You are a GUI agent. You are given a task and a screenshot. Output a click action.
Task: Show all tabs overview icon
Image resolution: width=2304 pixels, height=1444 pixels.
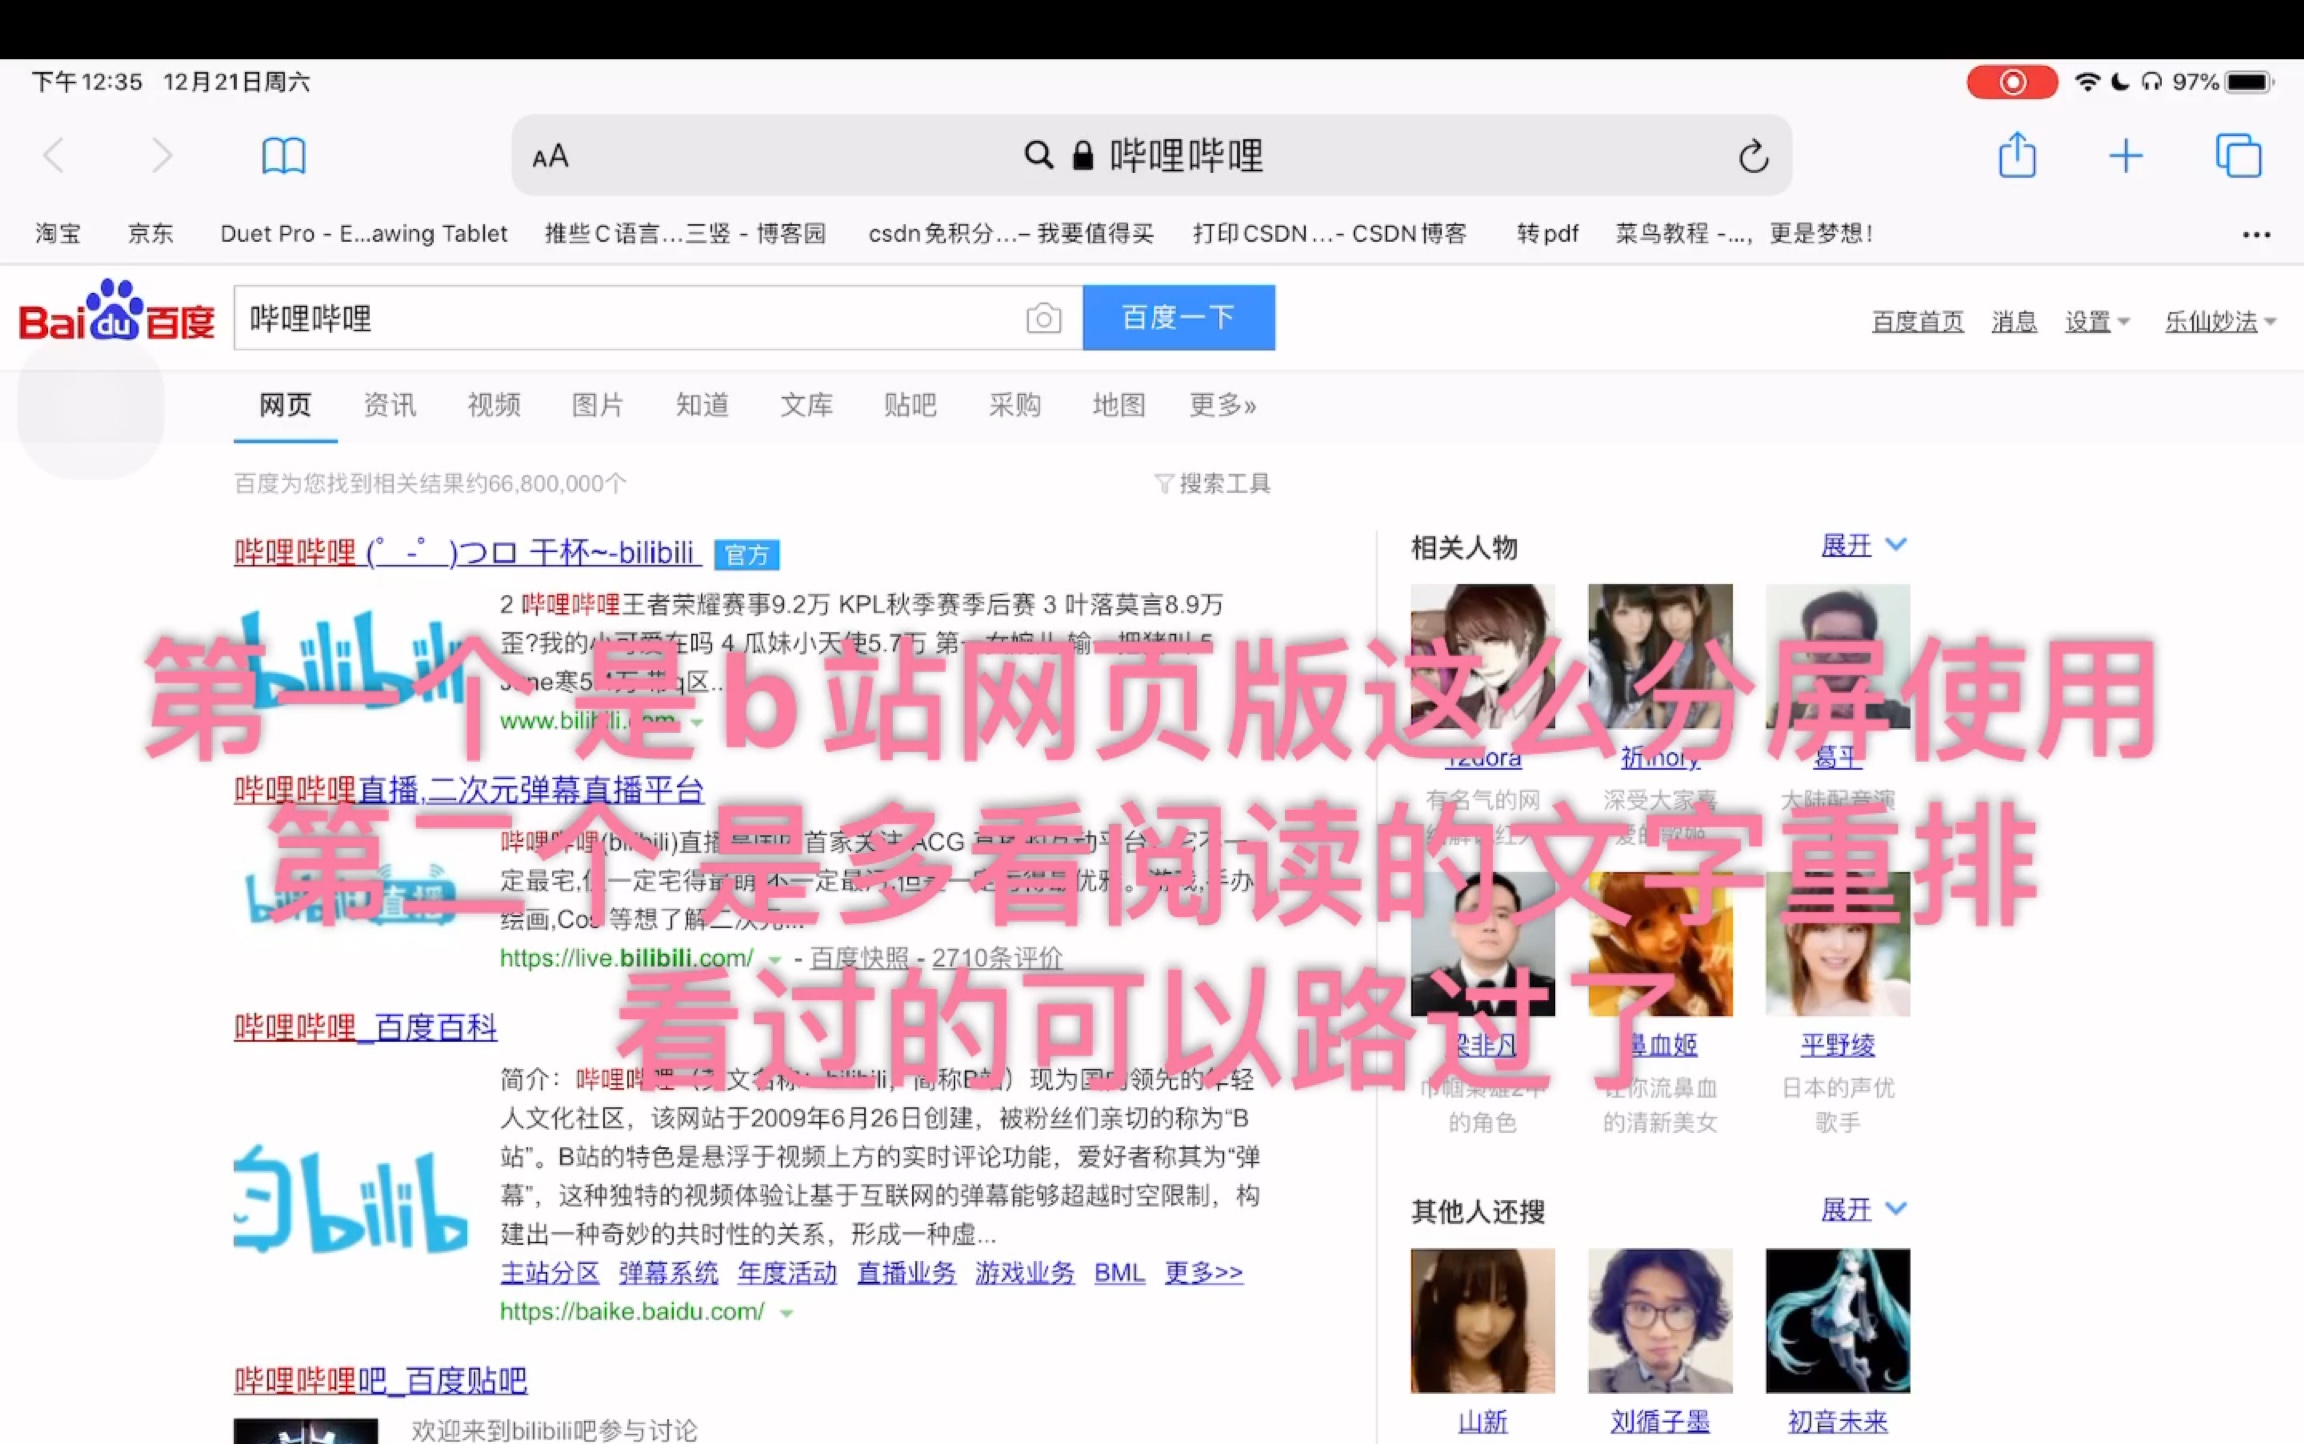2238,156
